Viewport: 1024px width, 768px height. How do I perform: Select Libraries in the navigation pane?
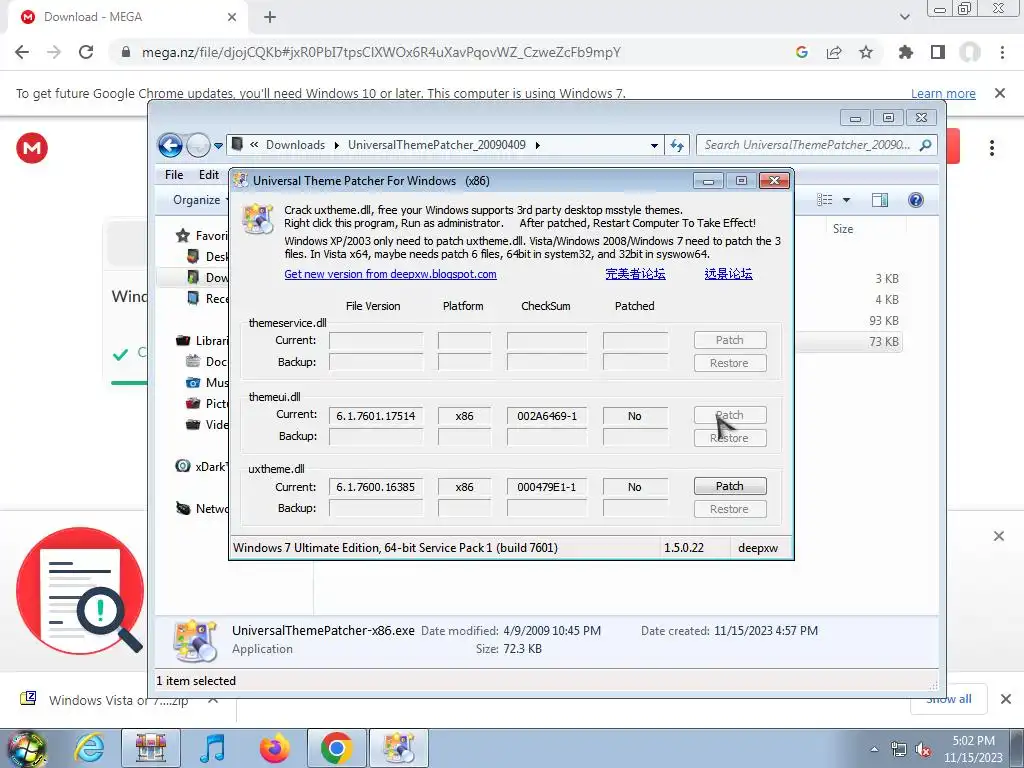point(202,340)
